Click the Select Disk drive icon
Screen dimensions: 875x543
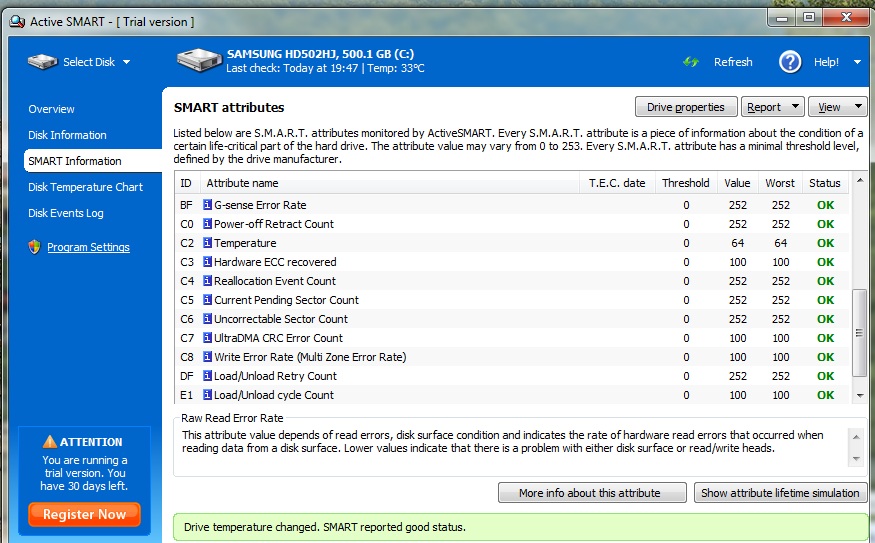pyautogui.click(x=42, y=61)
